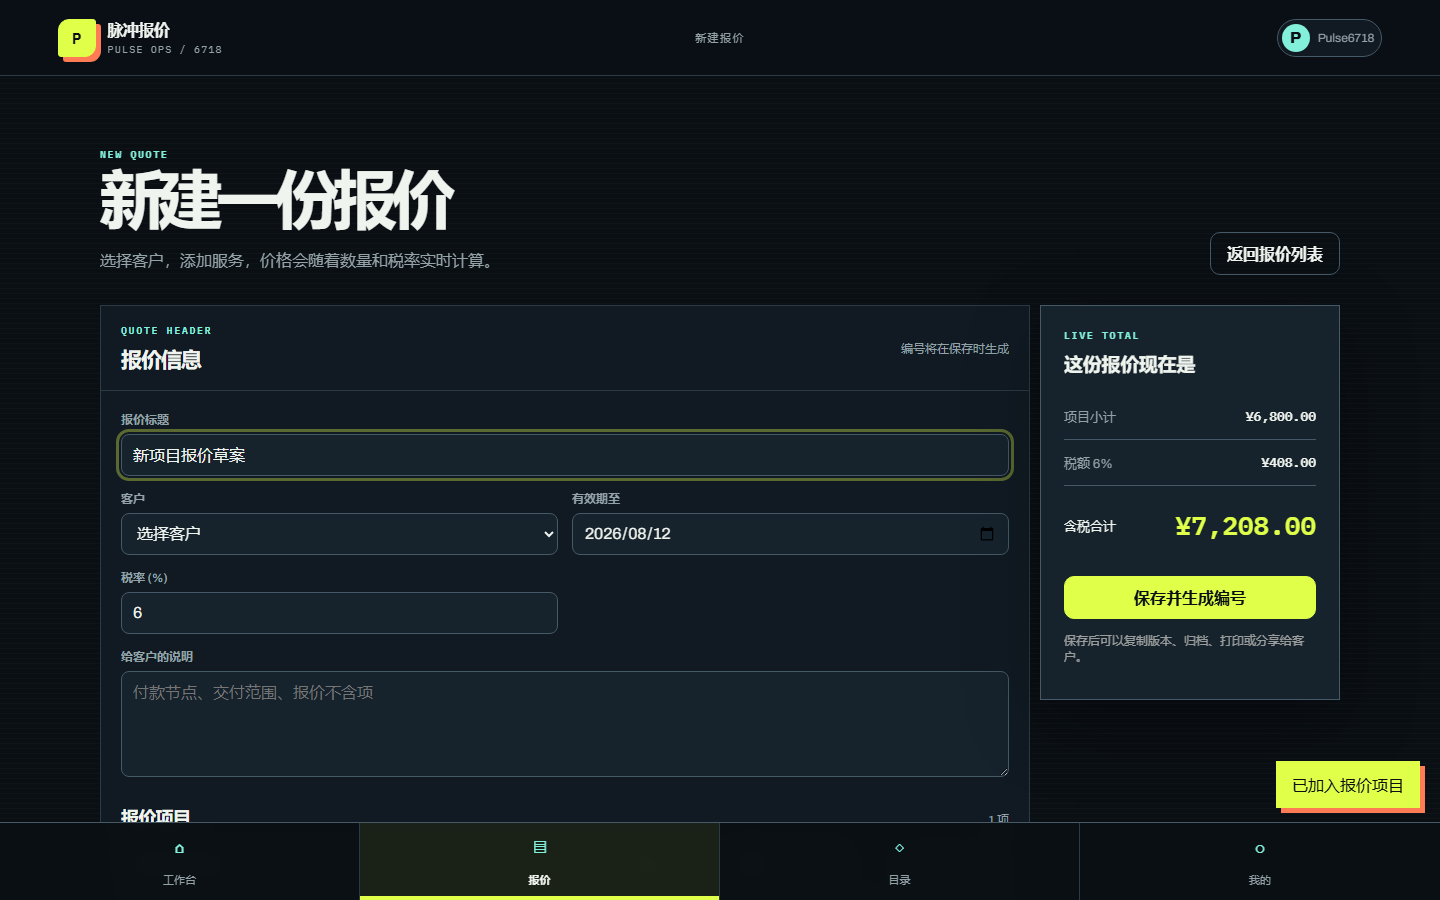1440x900 pixels.
Task: Click the 报价 list icon in bottom nav
Action: pos(540,847)
